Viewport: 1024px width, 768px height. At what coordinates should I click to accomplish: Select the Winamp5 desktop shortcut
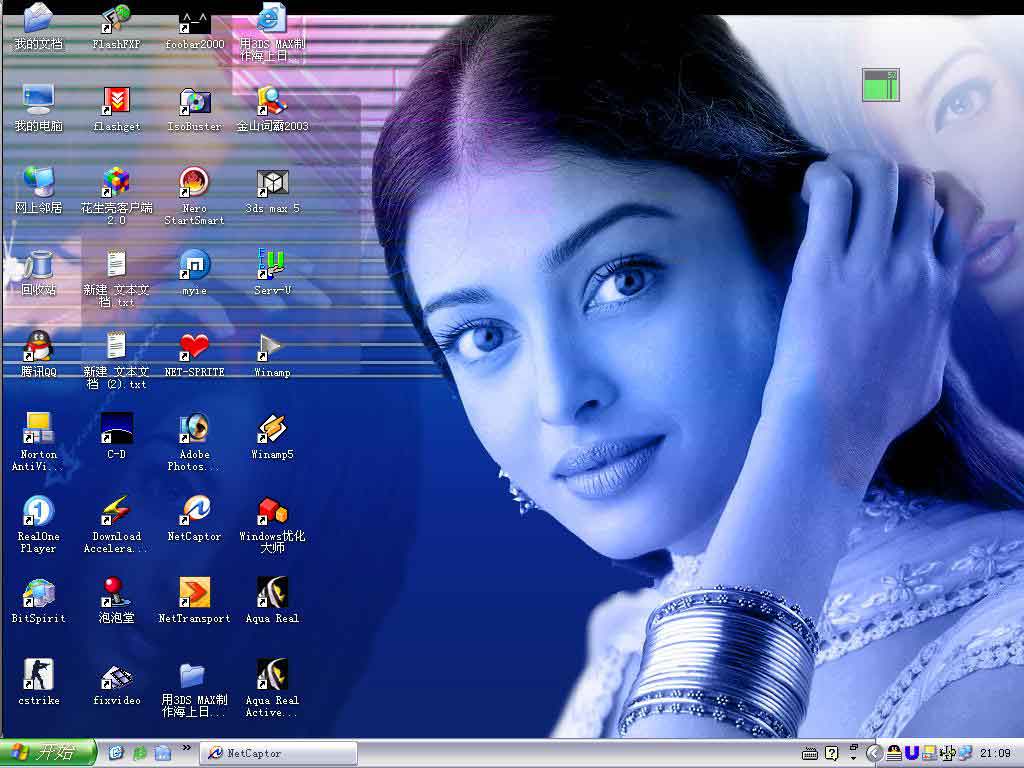[272, 429]
